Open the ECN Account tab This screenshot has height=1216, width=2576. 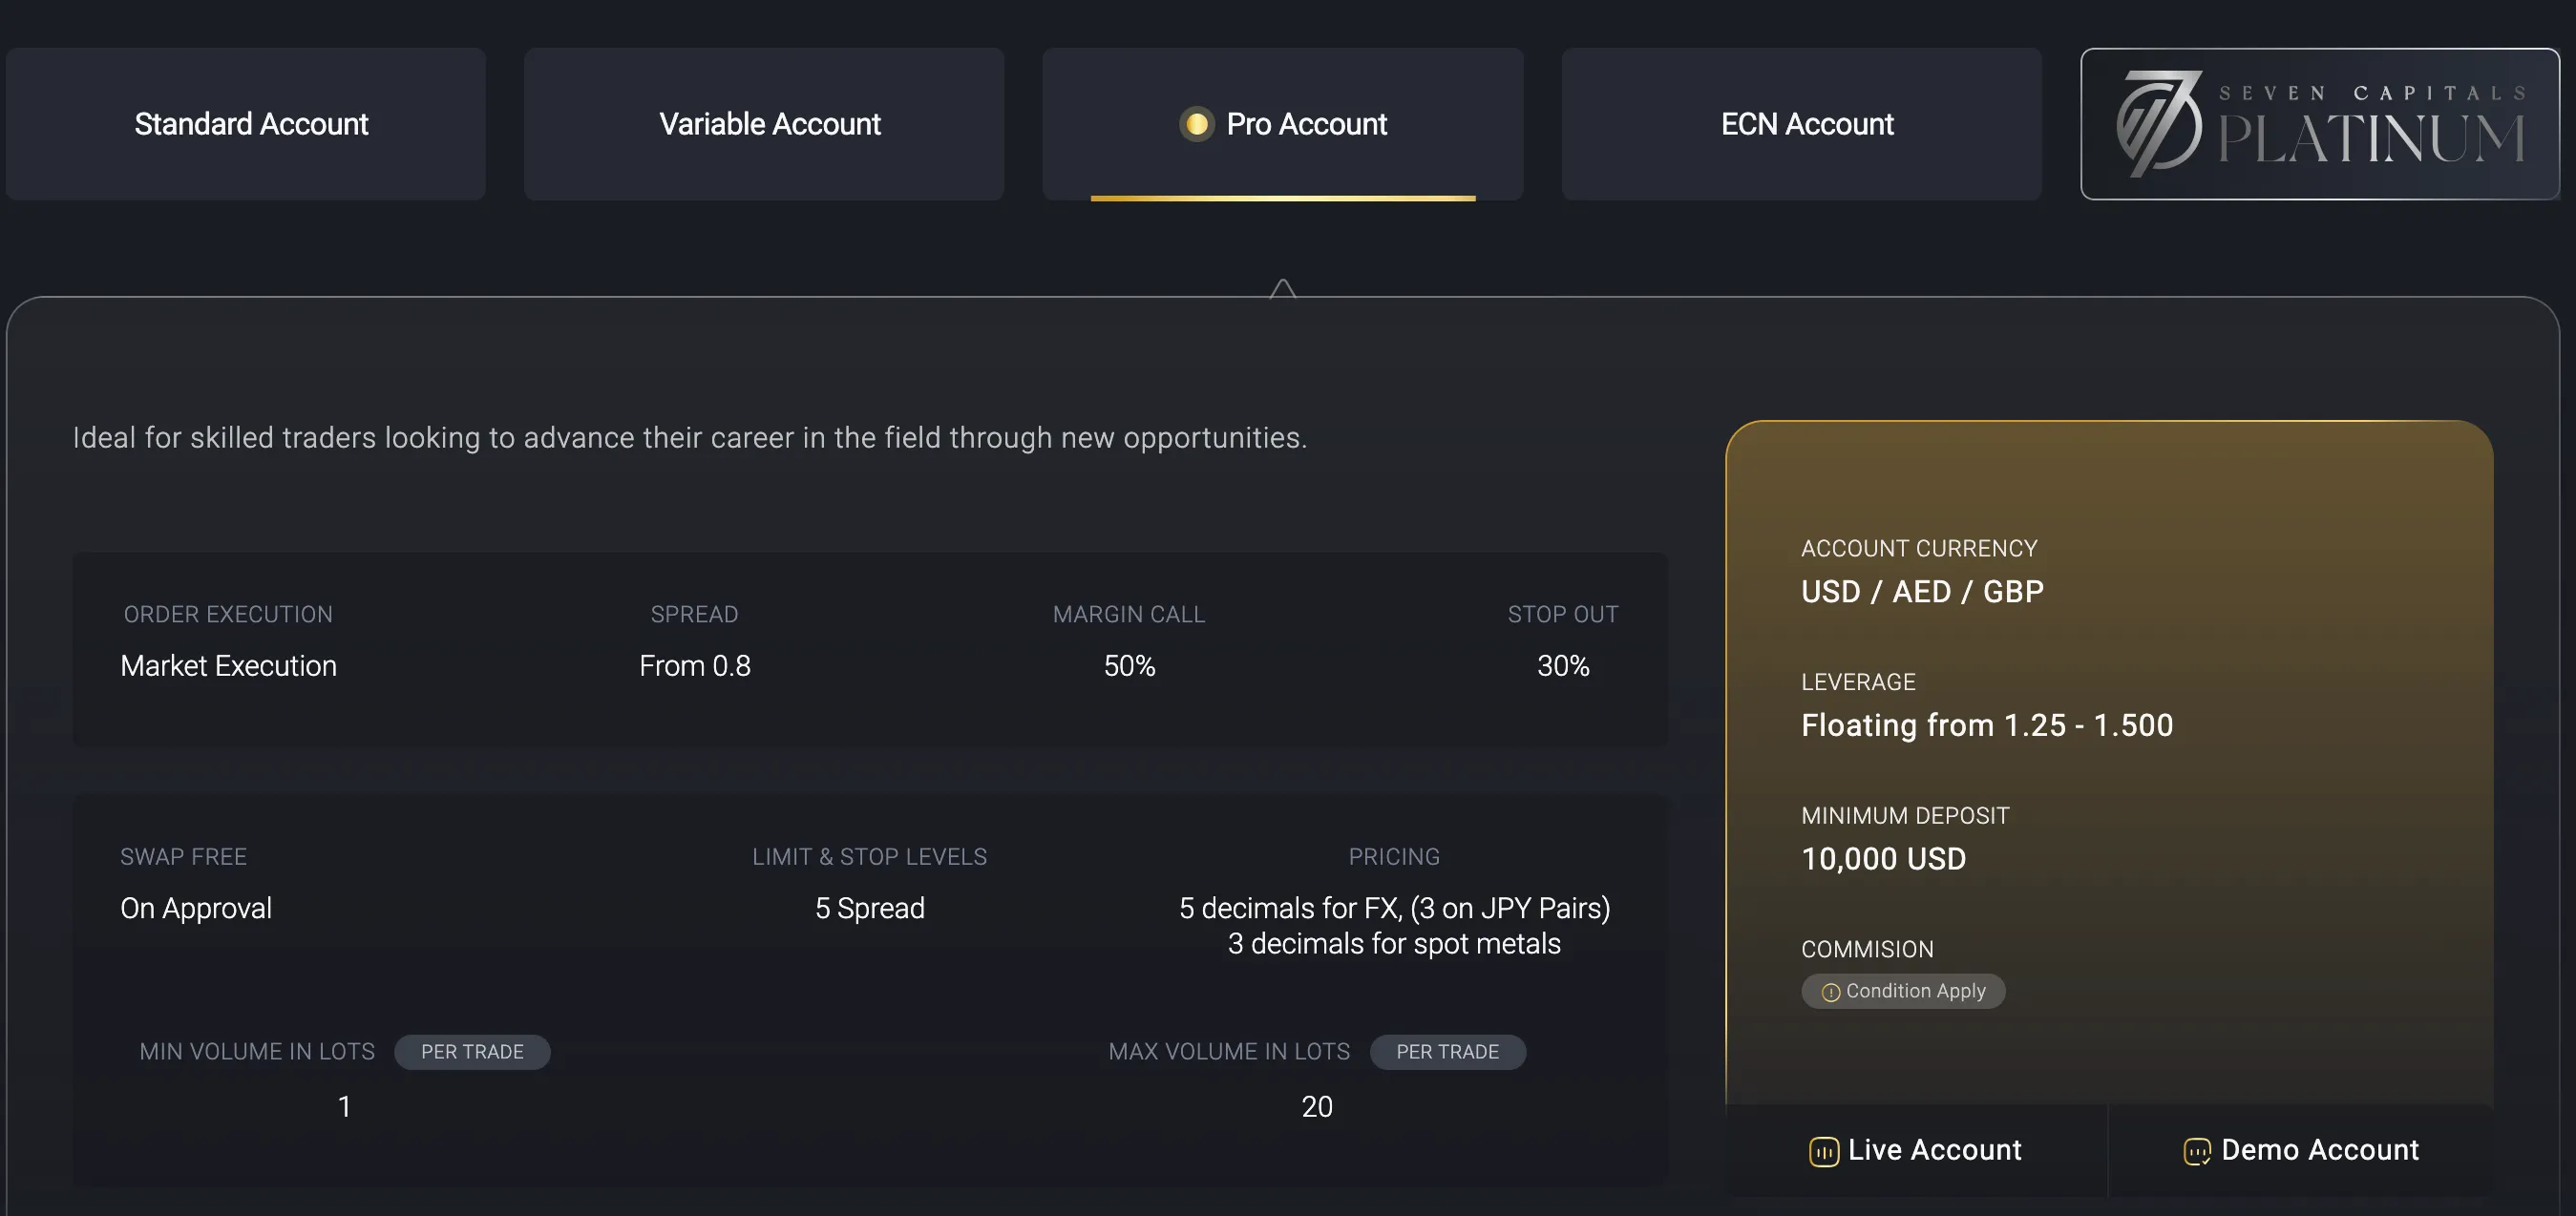tap(1802, 124)
